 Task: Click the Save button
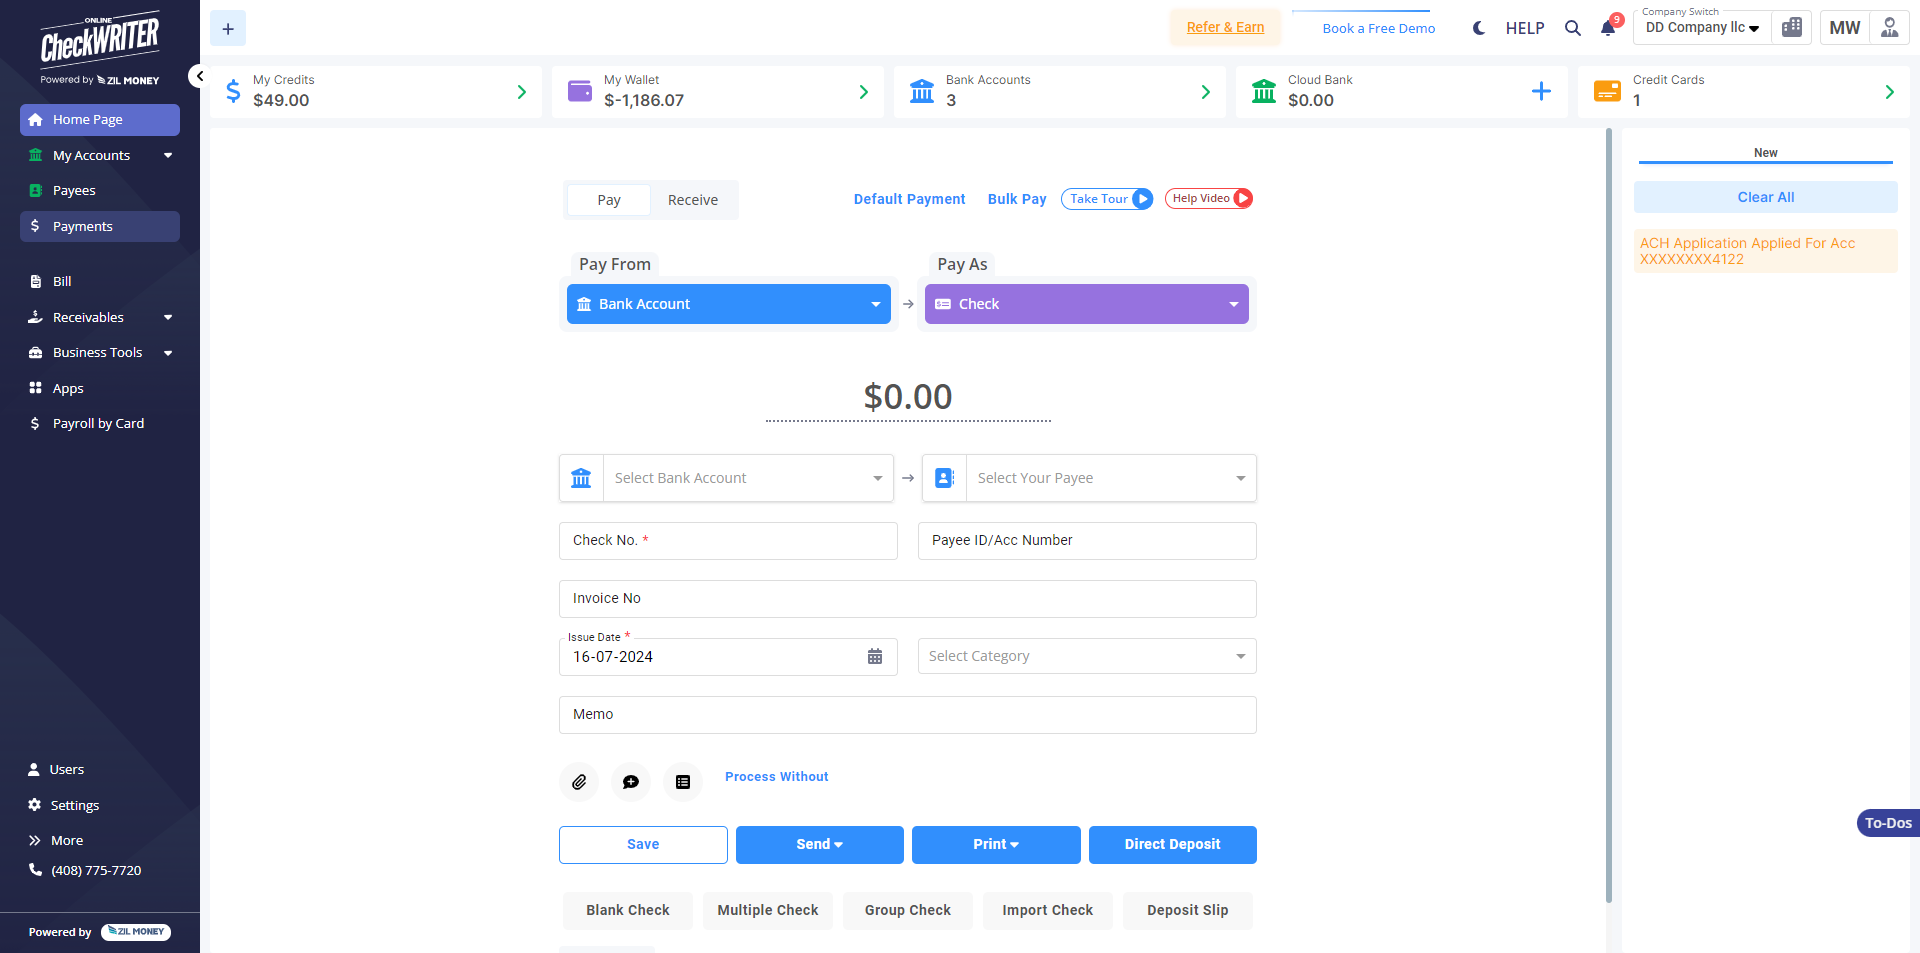[x=643, y=845]
